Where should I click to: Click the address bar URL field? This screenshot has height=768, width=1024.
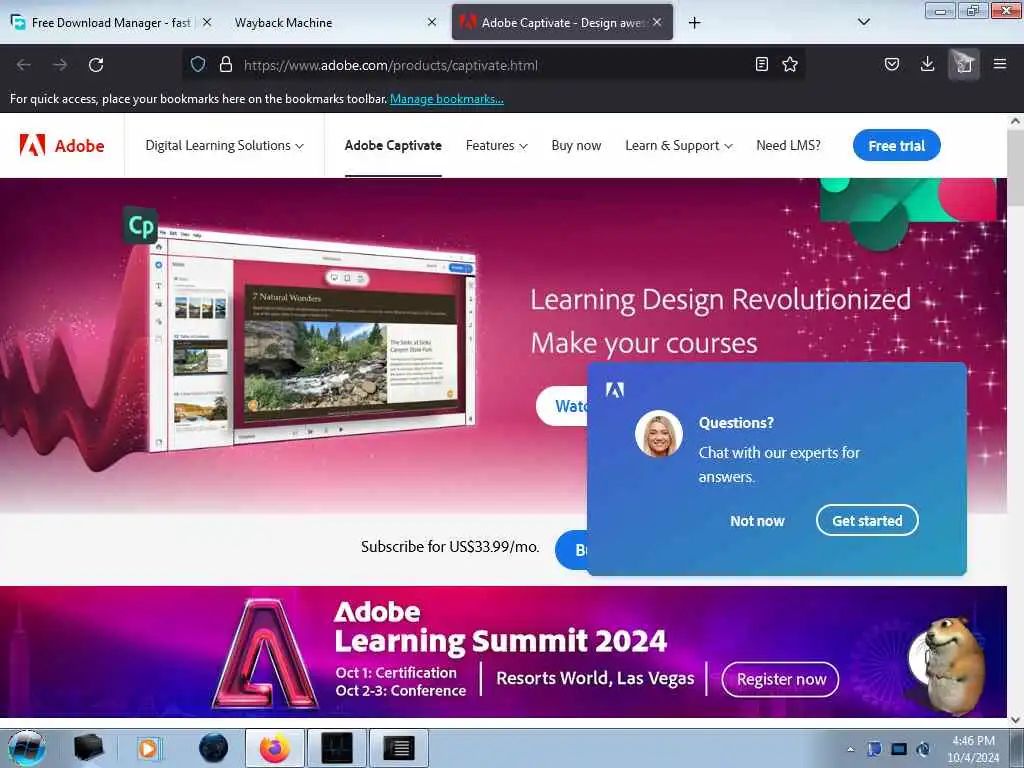click(x=493, y=65)
